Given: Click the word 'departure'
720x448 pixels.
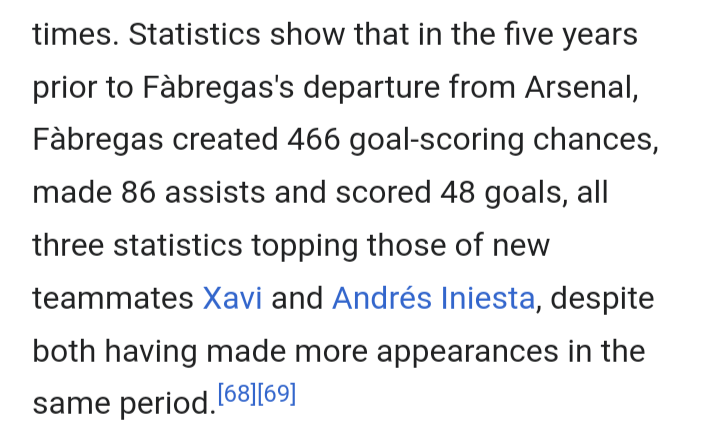Looking at the screenshot, I should tap(371, 87).
